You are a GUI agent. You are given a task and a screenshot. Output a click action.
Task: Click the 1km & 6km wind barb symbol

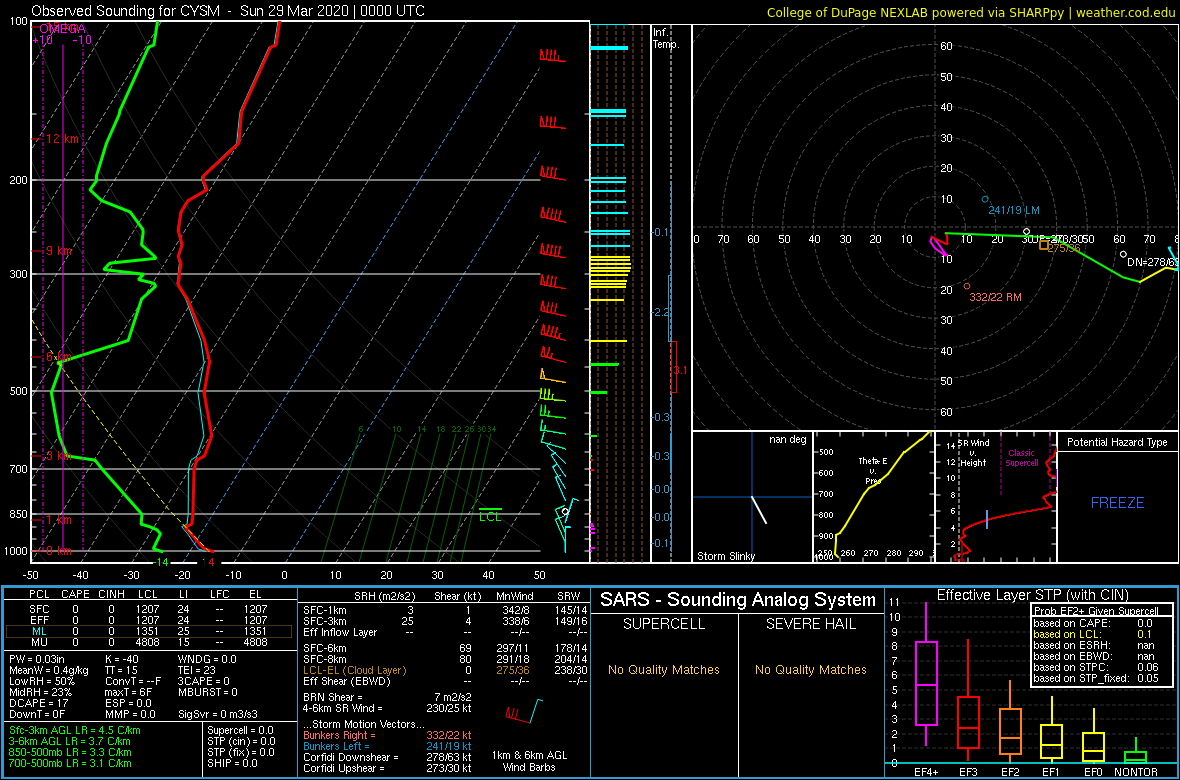pos(525,709)
